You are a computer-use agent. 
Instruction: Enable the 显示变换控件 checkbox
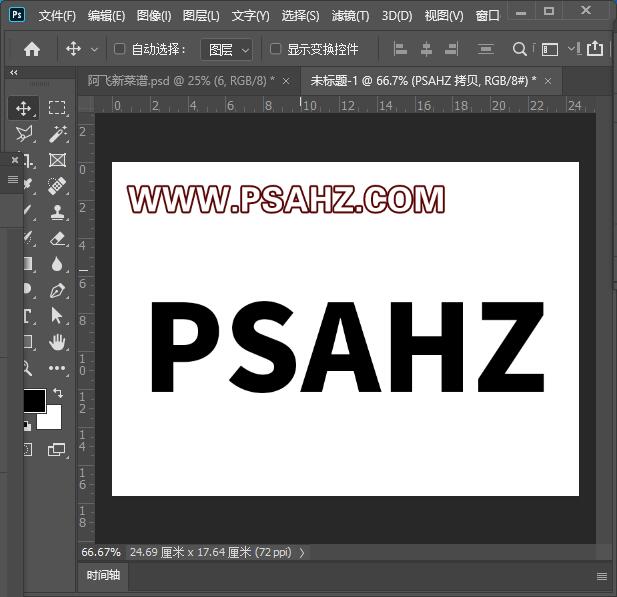click(x=275, y=49)
